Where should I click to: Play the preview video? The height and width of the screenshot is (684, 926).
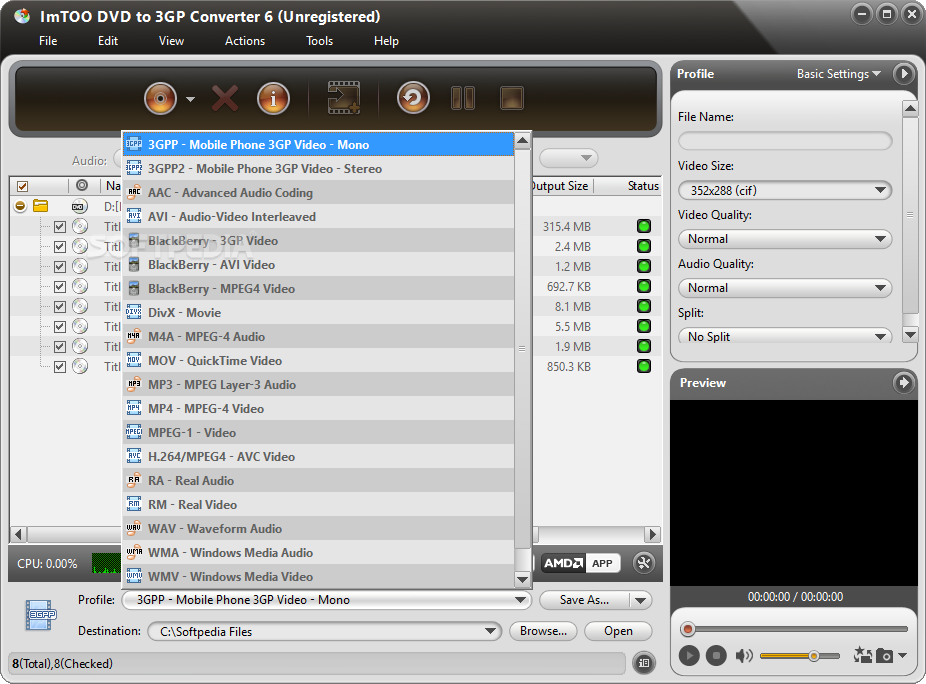[689, 656]
